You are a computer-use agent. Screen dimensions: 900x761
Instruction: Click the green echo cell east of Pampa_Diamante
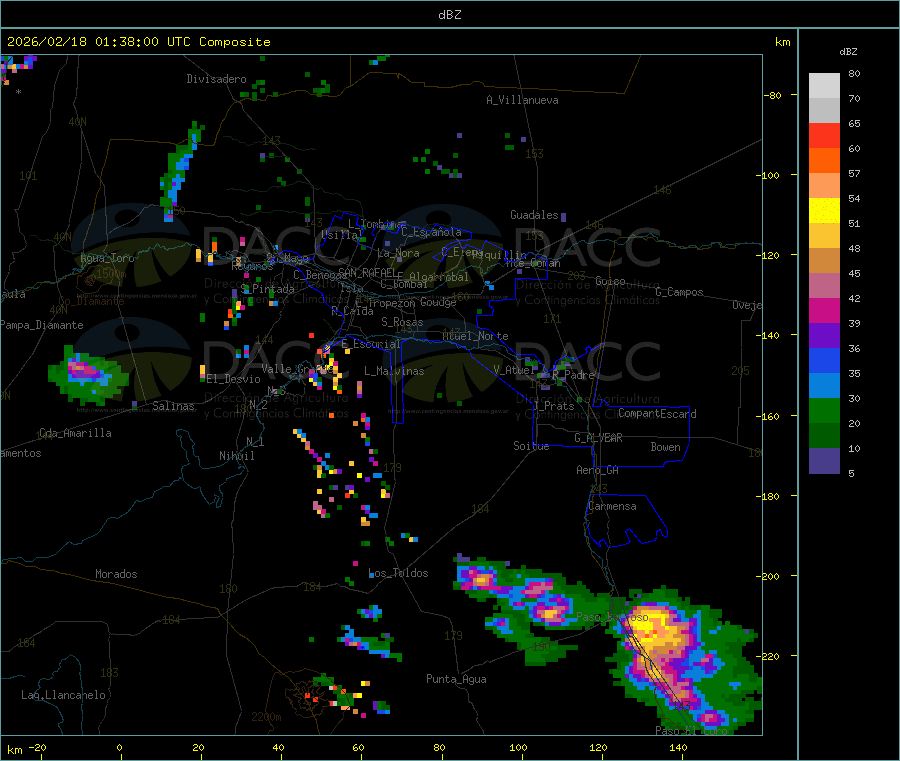click(87, 375)
